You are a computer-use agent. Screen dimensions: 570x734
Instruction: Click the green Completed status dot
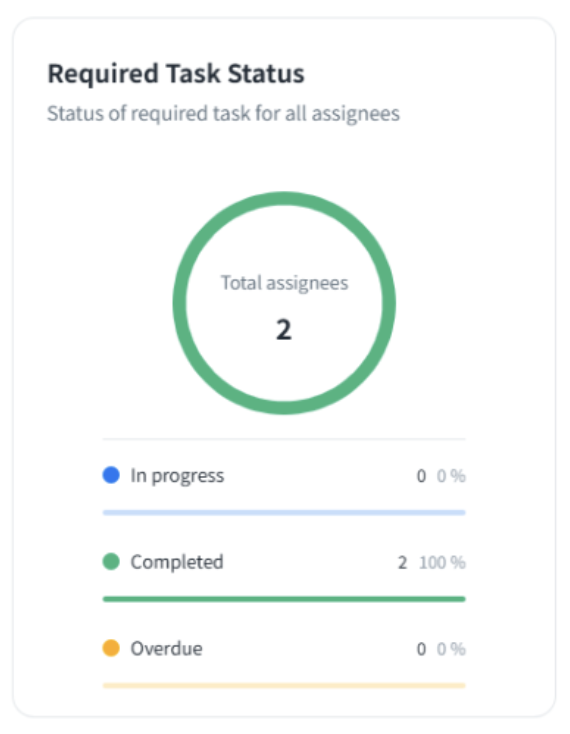pos(111,561)
